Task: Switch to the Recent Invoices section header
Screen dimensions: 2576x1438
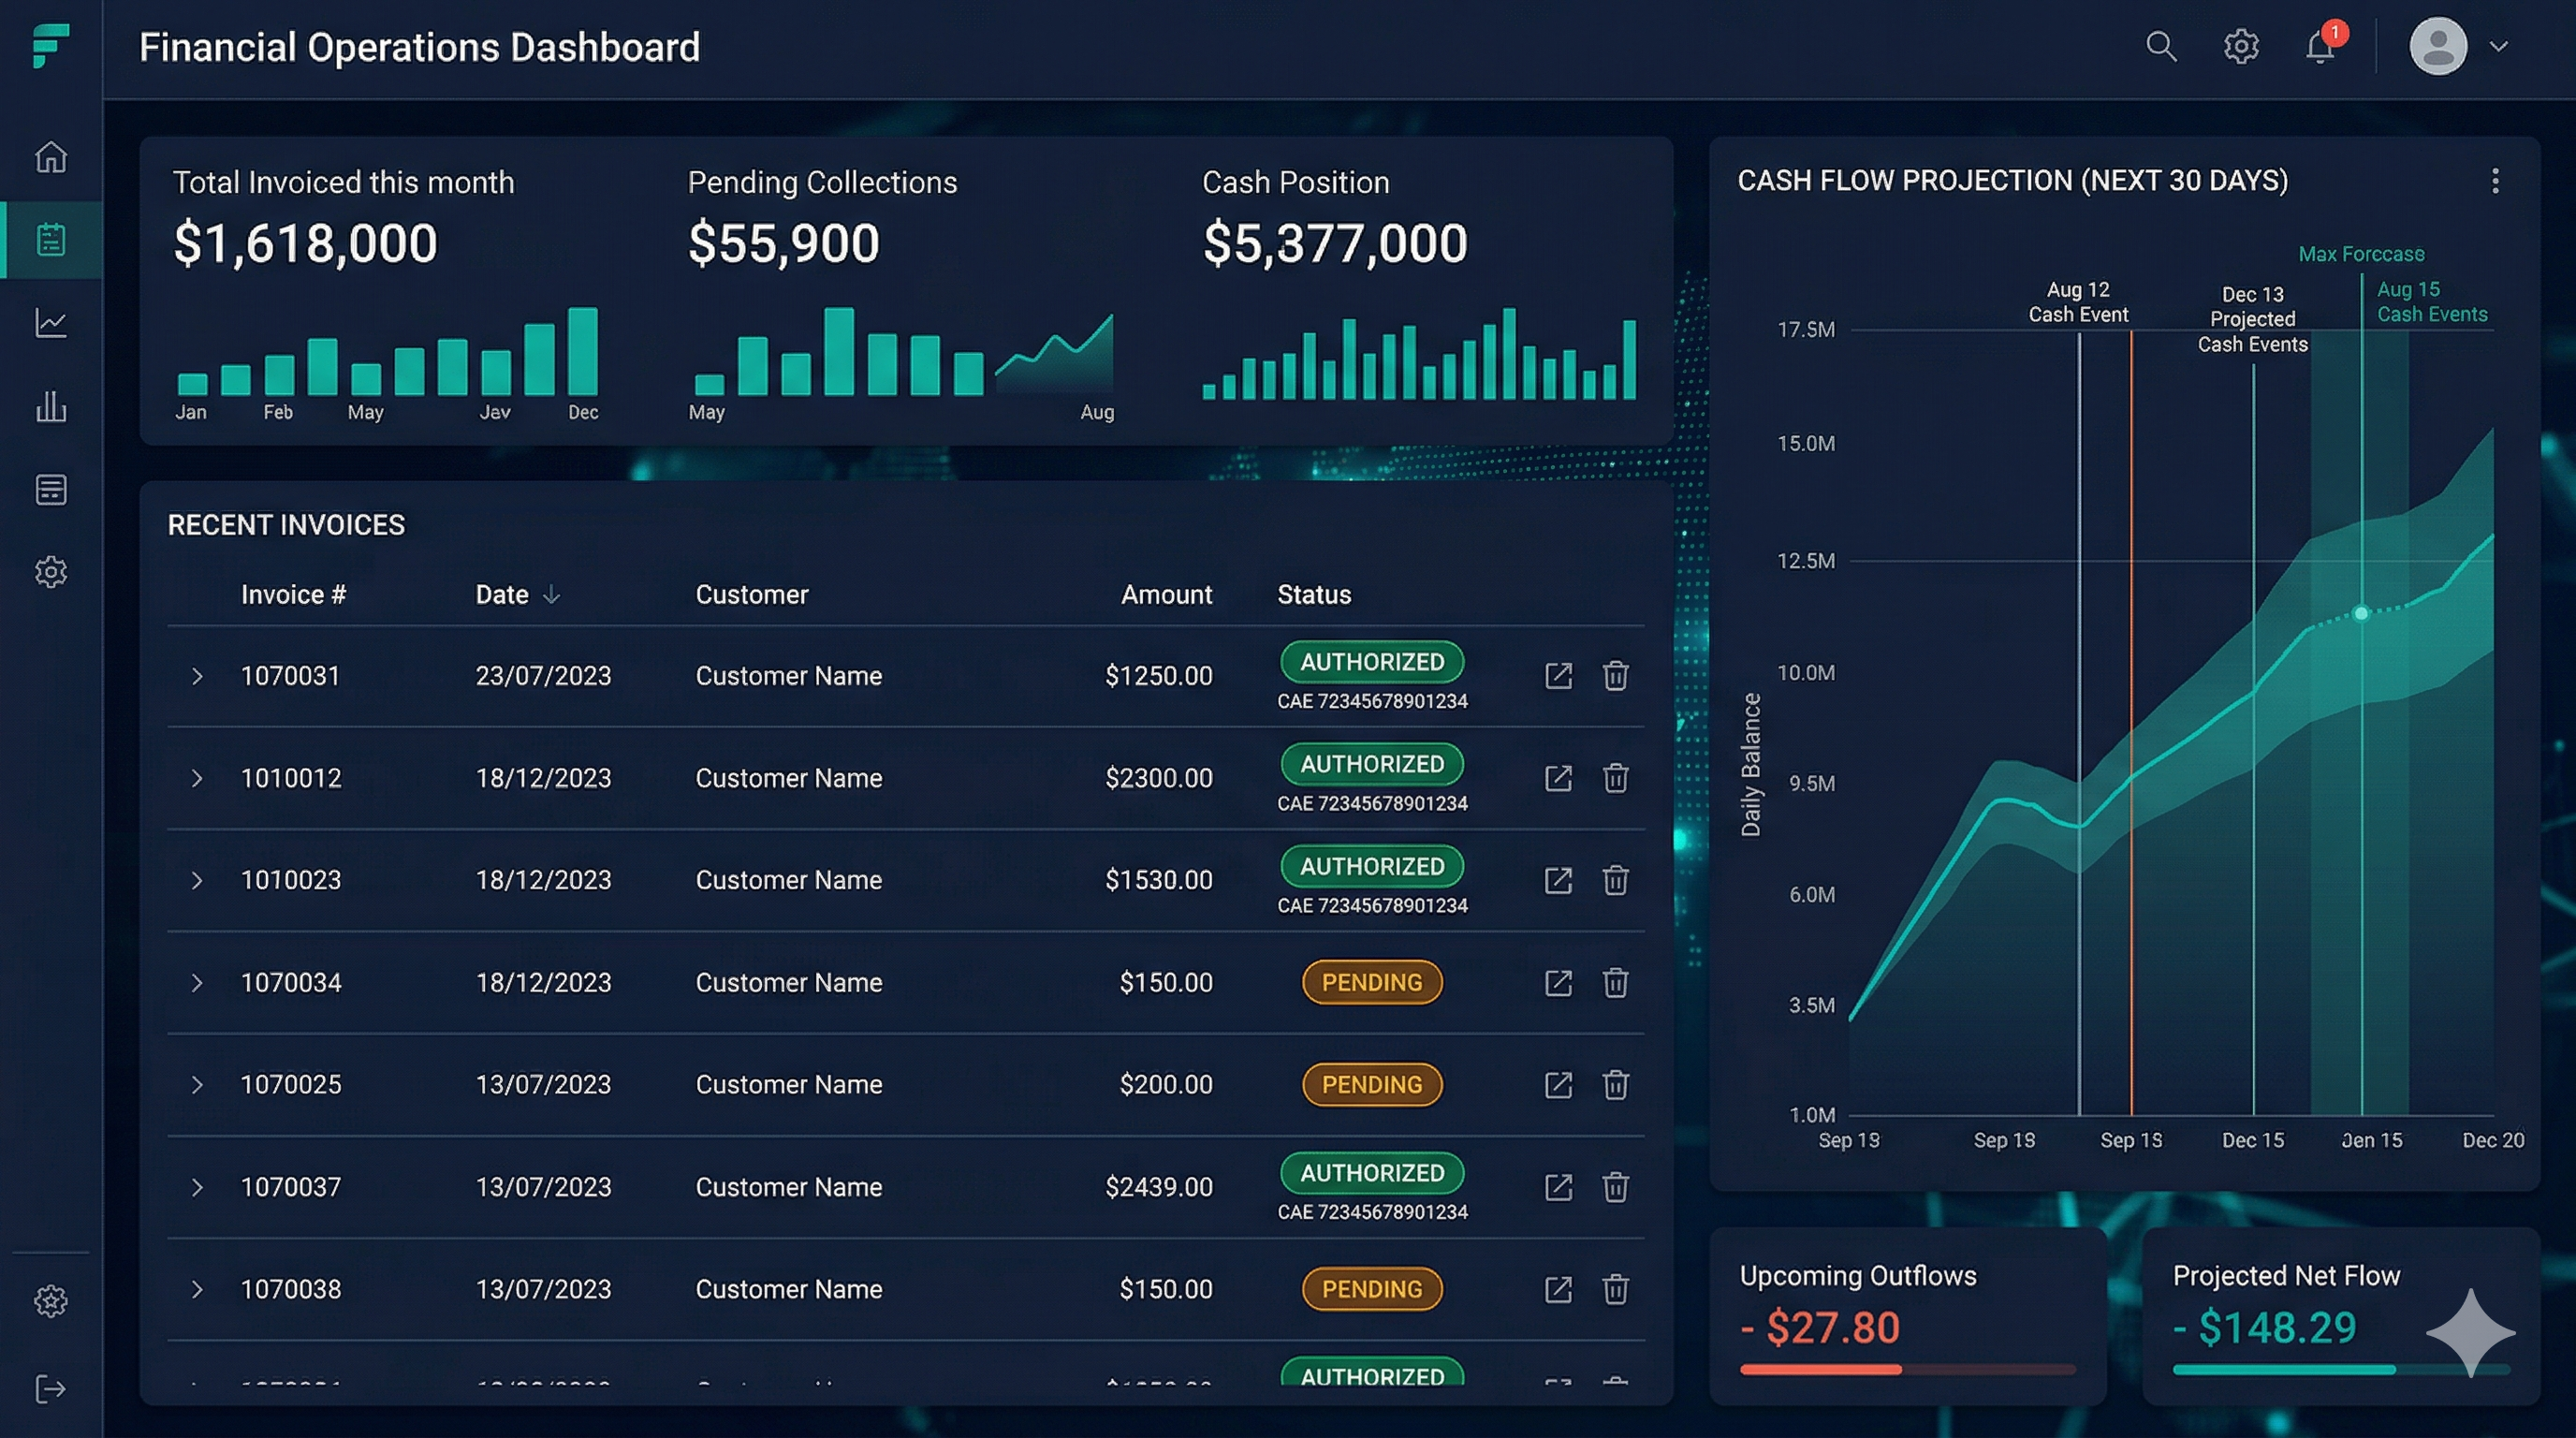Action: [x=286, y=524]
